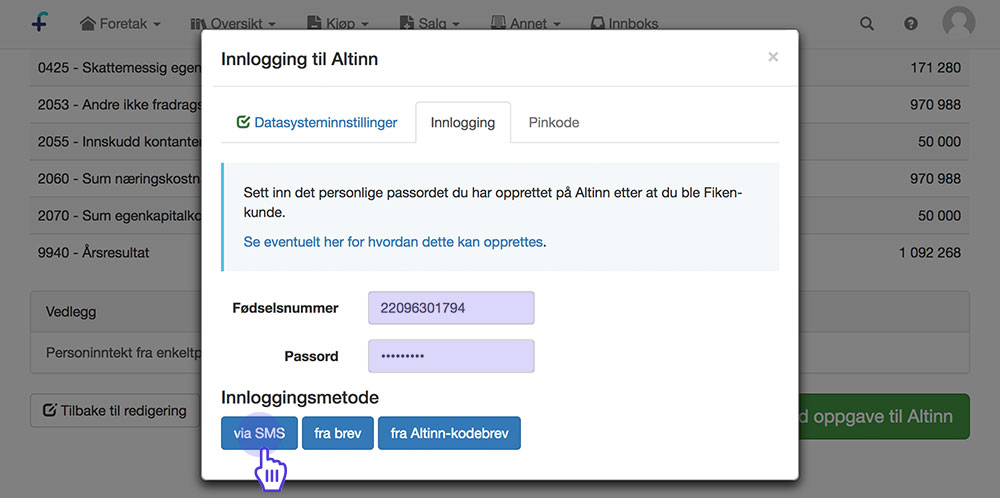This screenshot has height=498, width=1000.
Task: Choose login via SMS
Action: [259, 433]
